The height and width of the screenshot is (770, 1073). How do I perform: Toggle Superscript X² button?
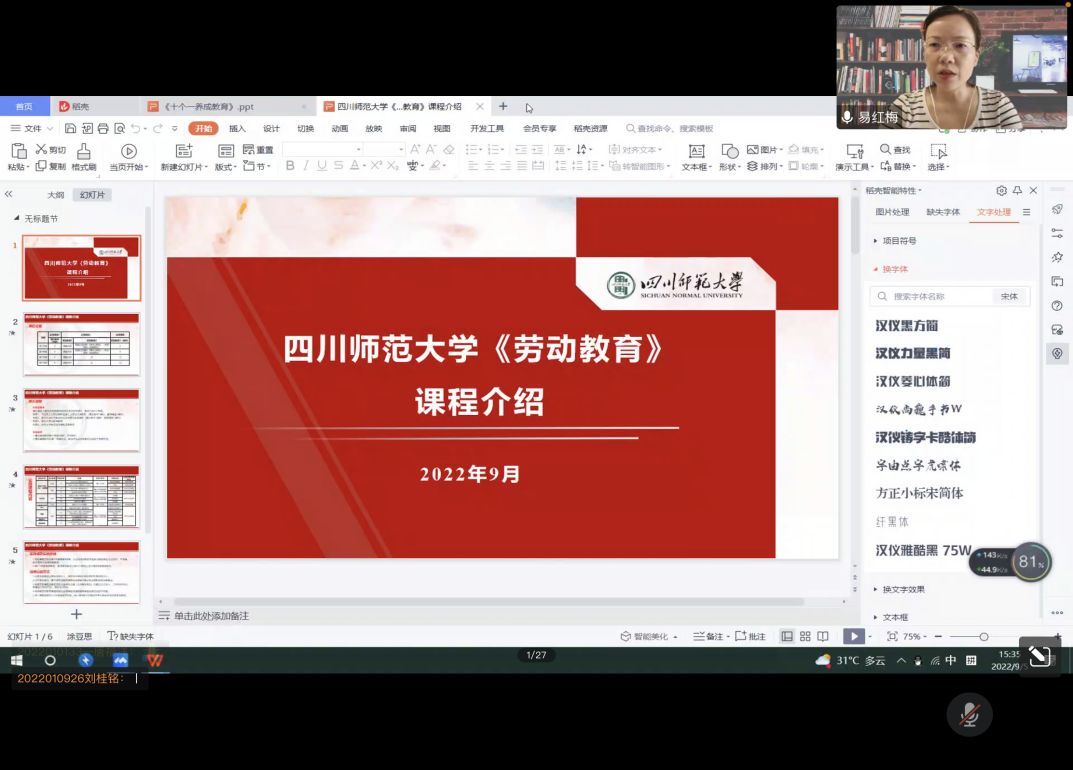[376, 166]
